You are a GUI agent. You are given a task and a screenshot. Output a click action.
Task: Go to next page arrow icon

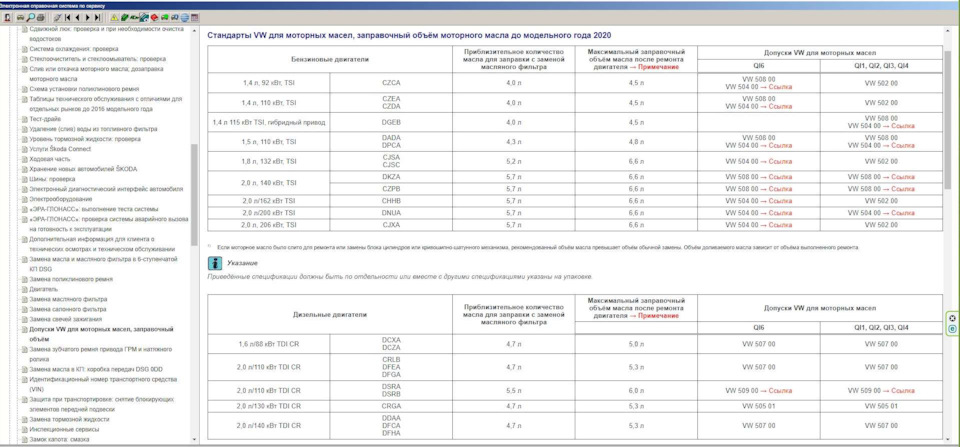(88, 17)
